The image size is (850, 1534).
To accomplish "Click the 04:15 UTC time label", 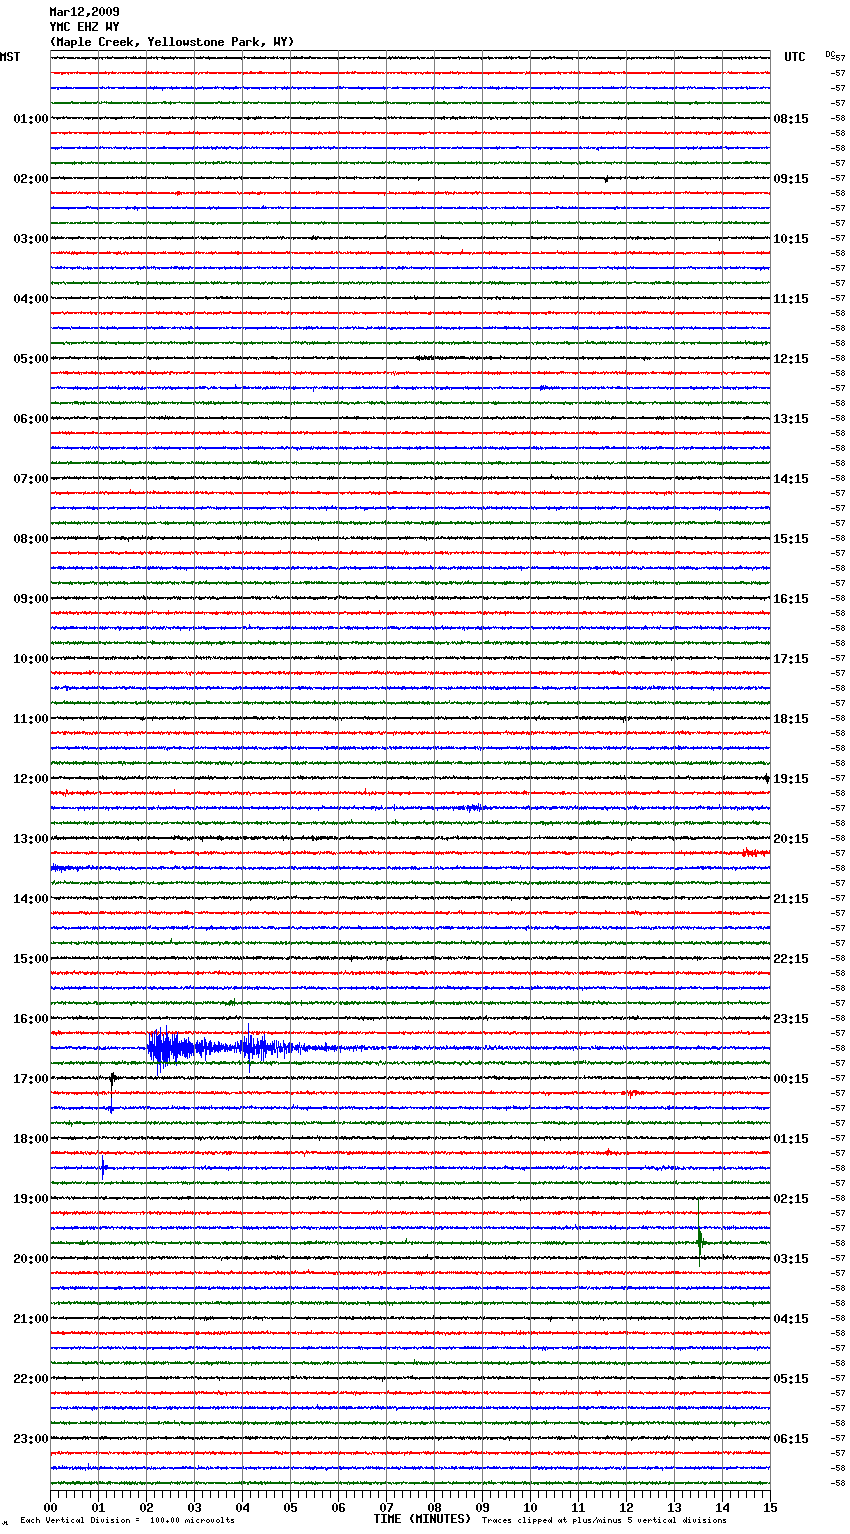I will coord(791,1319).
